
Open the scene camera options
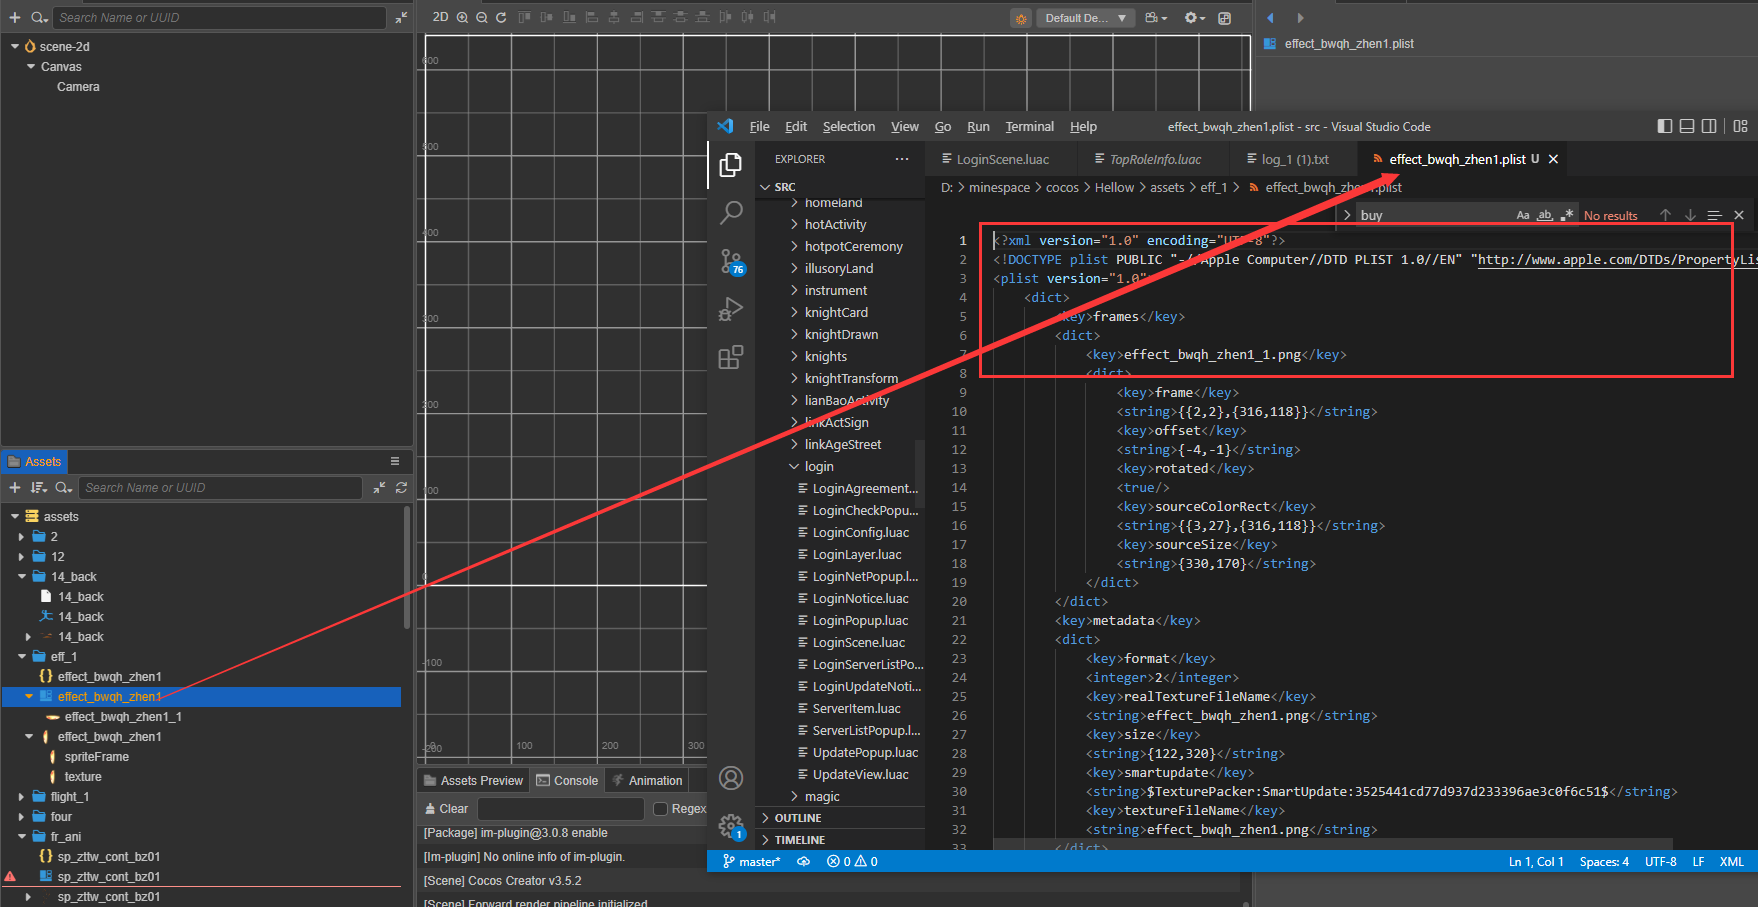(1156, 18)
